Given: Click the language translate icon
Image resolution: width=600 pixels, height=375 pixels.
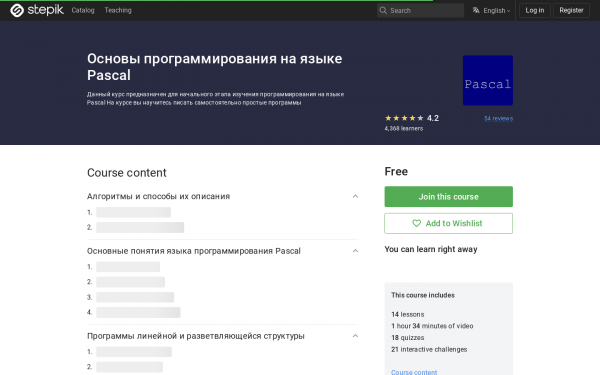Looking at the screenshot, I should click(x=476, y=10).
